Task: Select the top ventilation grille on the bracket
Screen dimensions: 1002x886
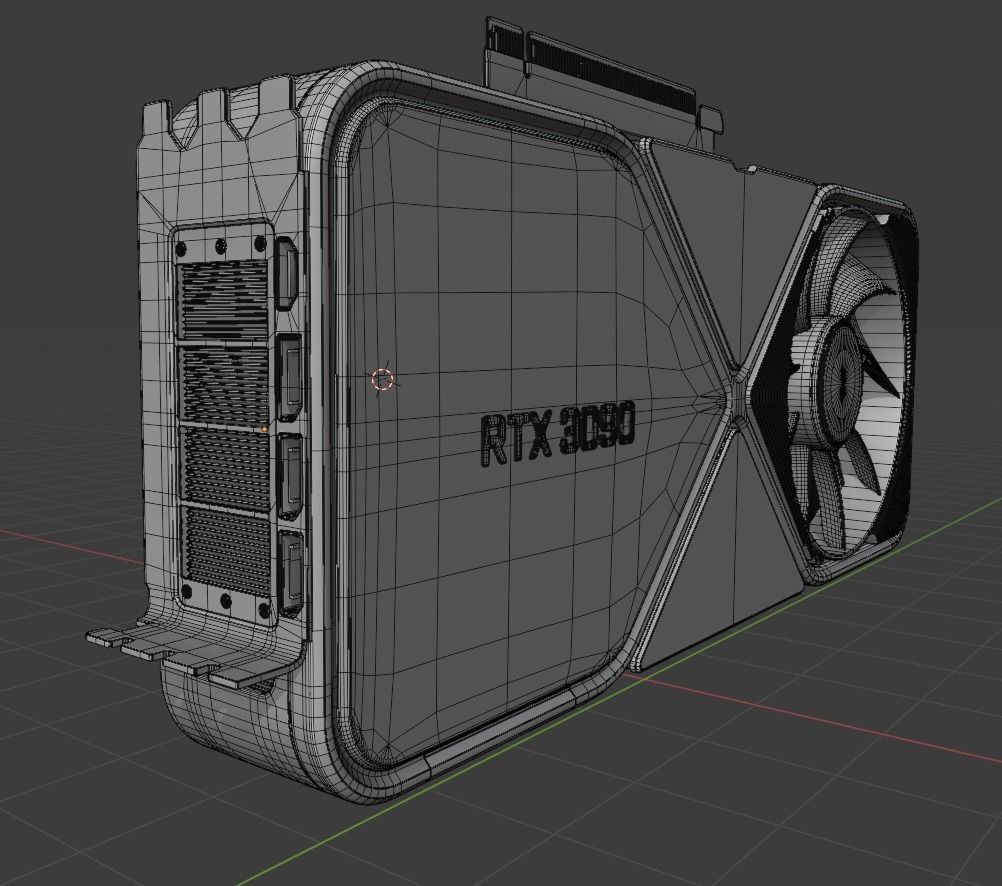Action: 222,299
